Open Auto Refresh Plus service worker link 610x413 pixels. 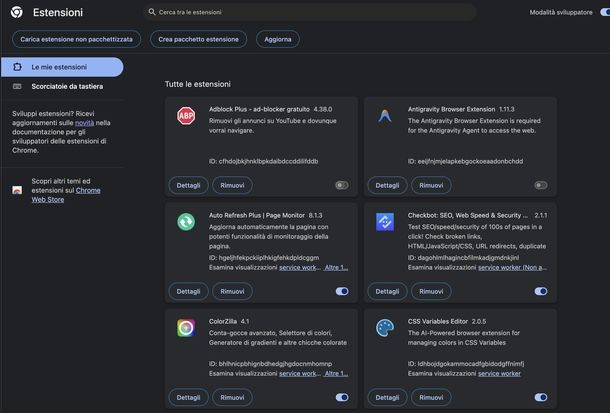[300, 268]
